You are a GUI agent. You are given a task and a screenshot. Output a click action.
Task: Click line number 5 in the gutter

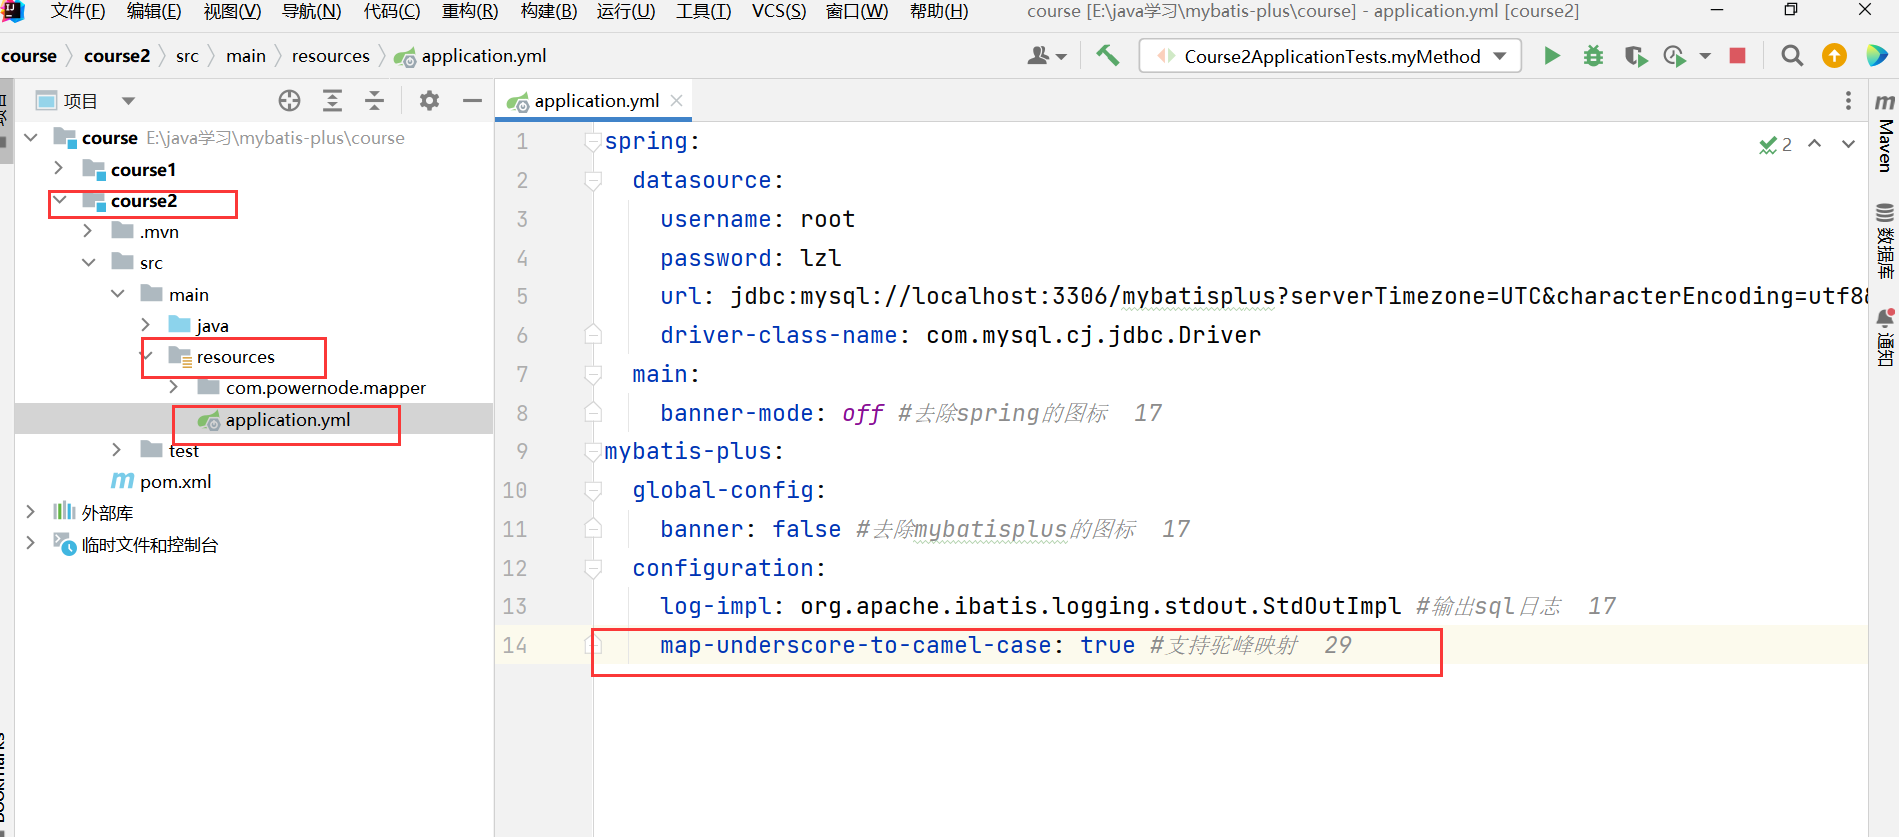(522, 297)
